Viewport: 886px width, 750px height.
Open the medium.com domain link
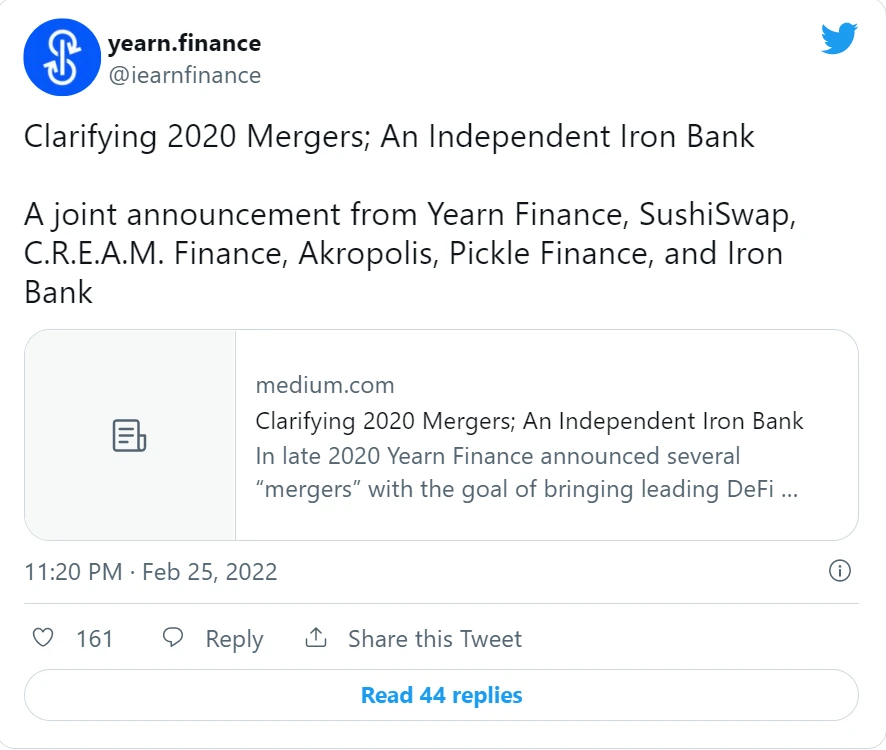click(x=325, y=385)
